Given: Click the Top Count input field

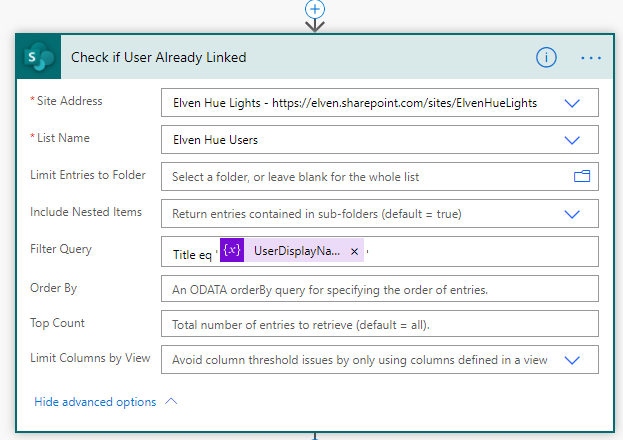Looking at the screenshot, I should 379,324.
